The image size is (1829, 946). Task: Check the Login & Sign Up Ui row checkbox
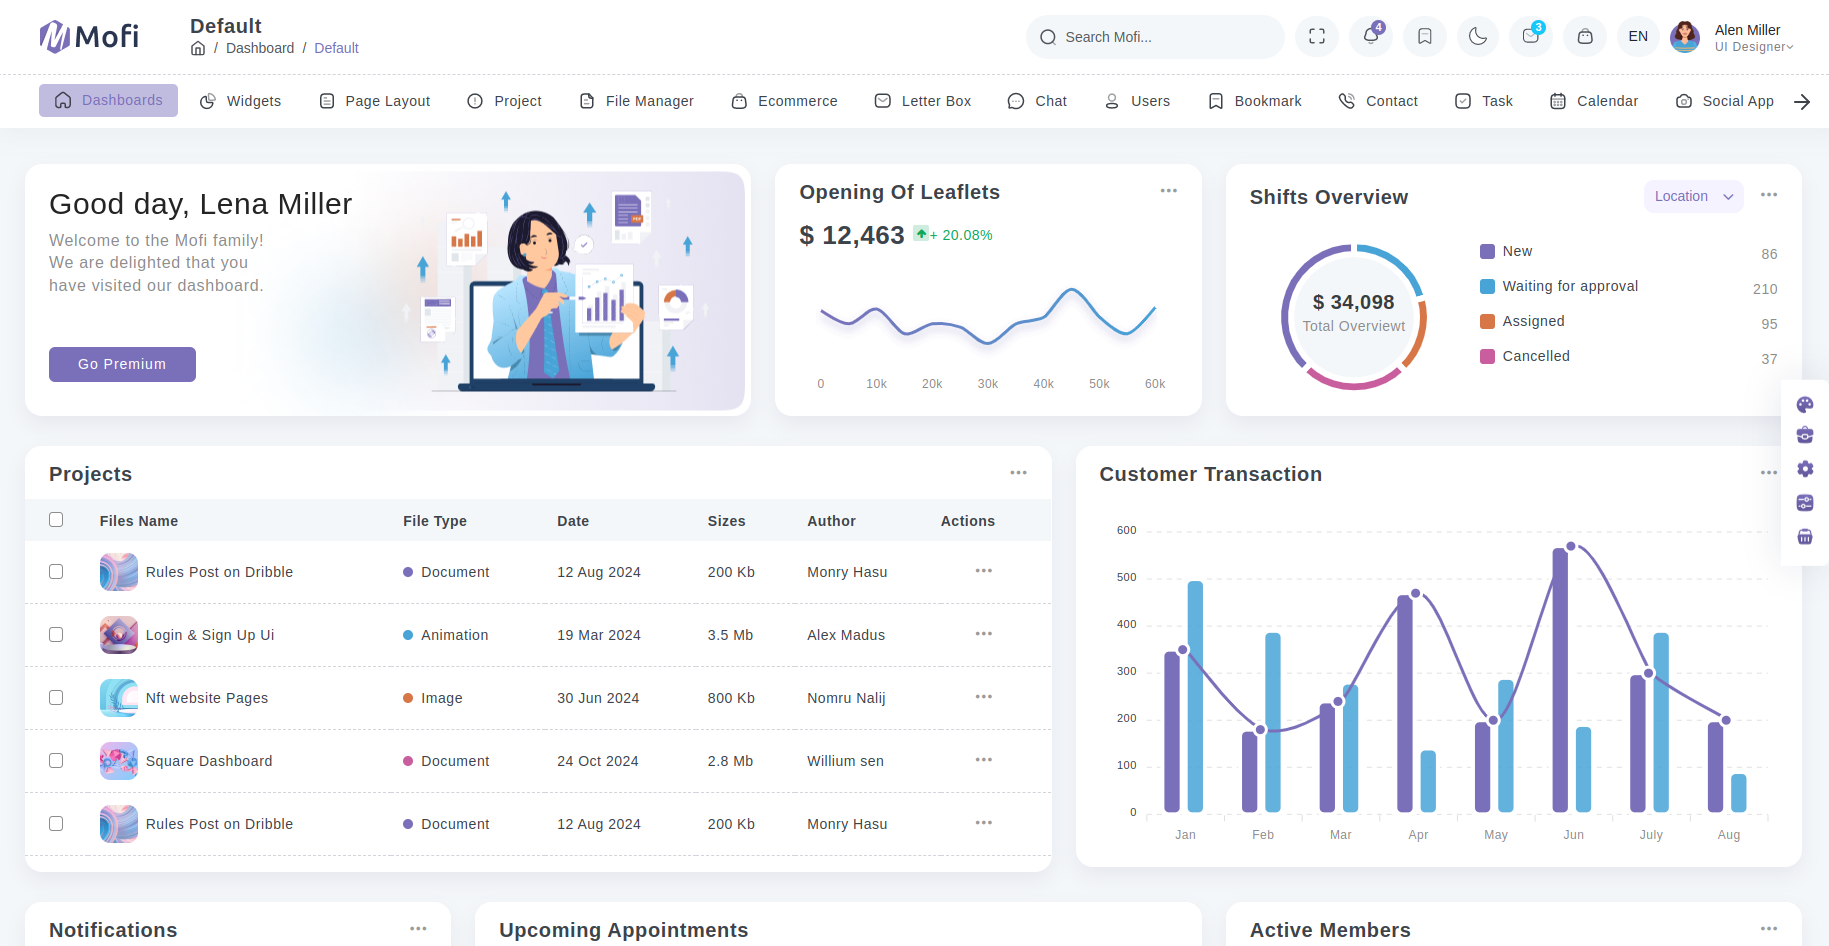[x=56, y=635]
